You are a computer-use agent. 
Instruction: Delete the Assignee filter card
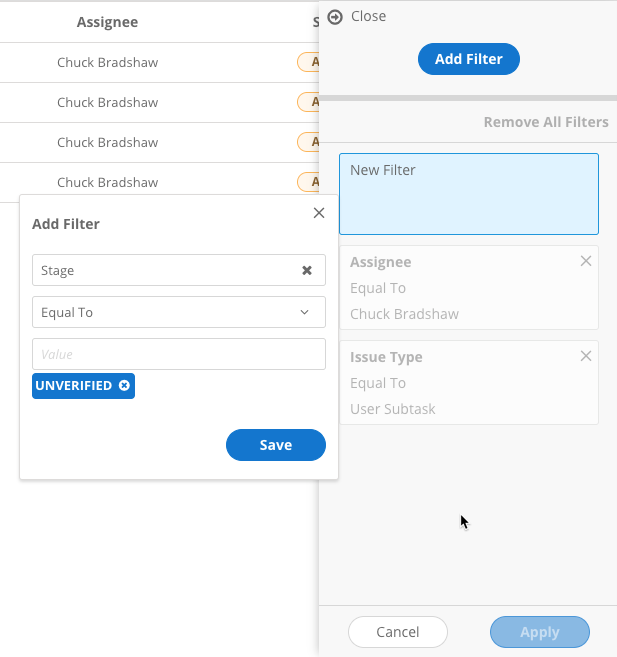coord(586,261)
